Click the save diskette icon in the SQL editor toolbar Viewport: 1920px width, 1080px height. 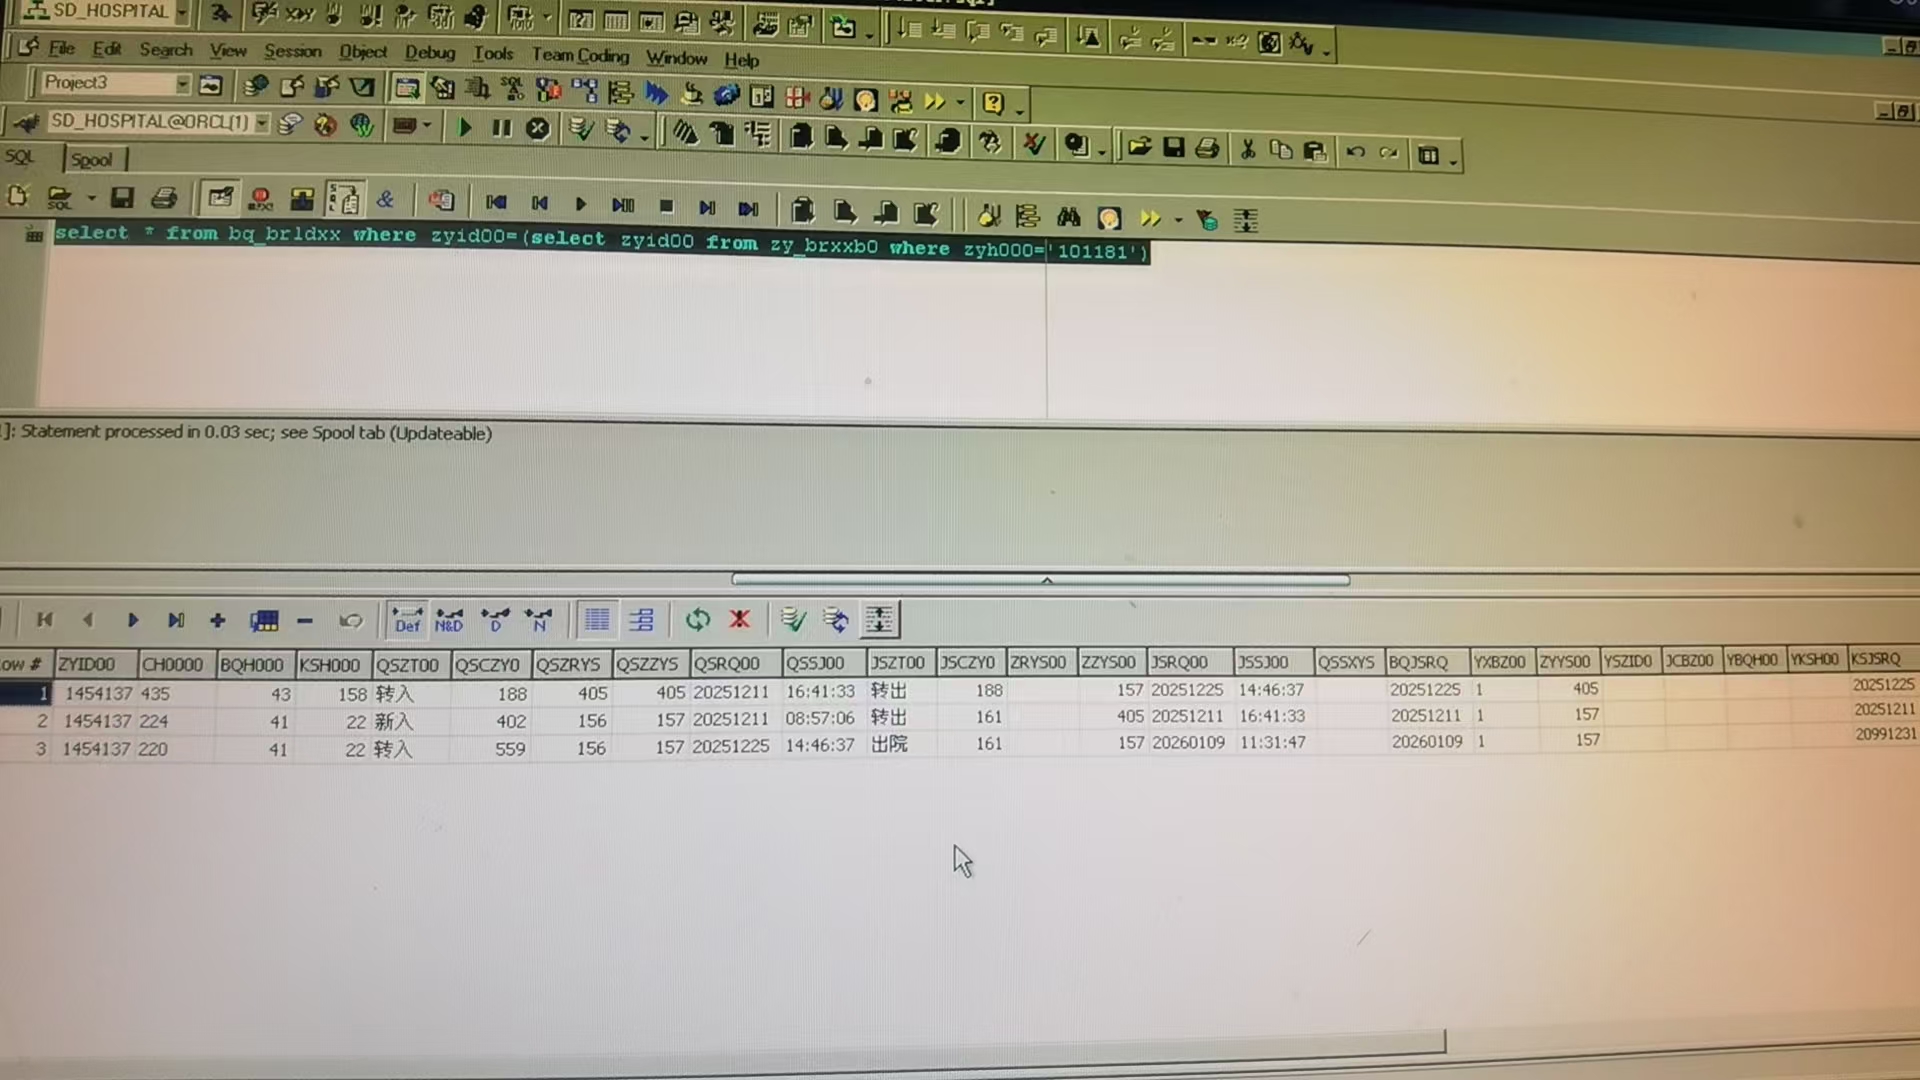coord(122,198)
